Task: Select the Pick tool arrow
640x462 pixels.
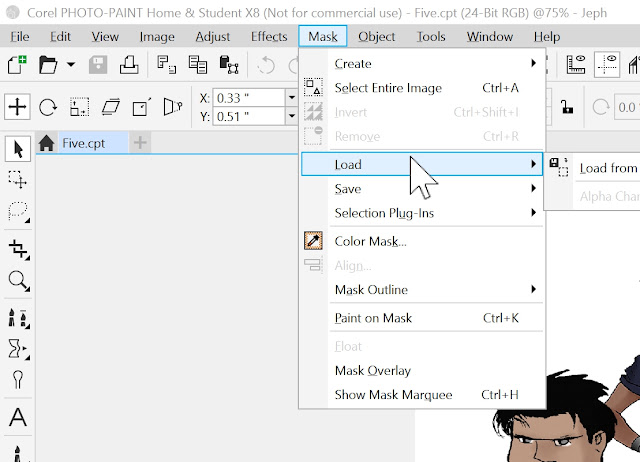Action: (x=18, y=149)
